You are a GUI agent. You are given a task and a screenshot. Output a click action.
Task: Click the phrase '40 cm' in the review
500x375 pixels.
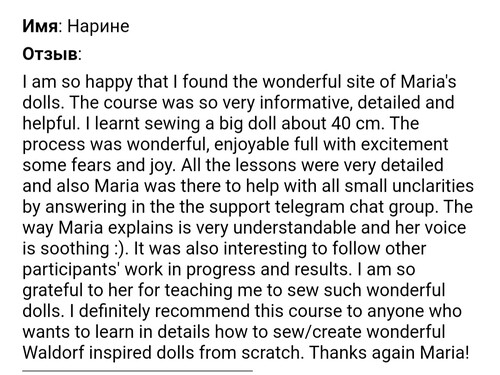coord(356,123)
